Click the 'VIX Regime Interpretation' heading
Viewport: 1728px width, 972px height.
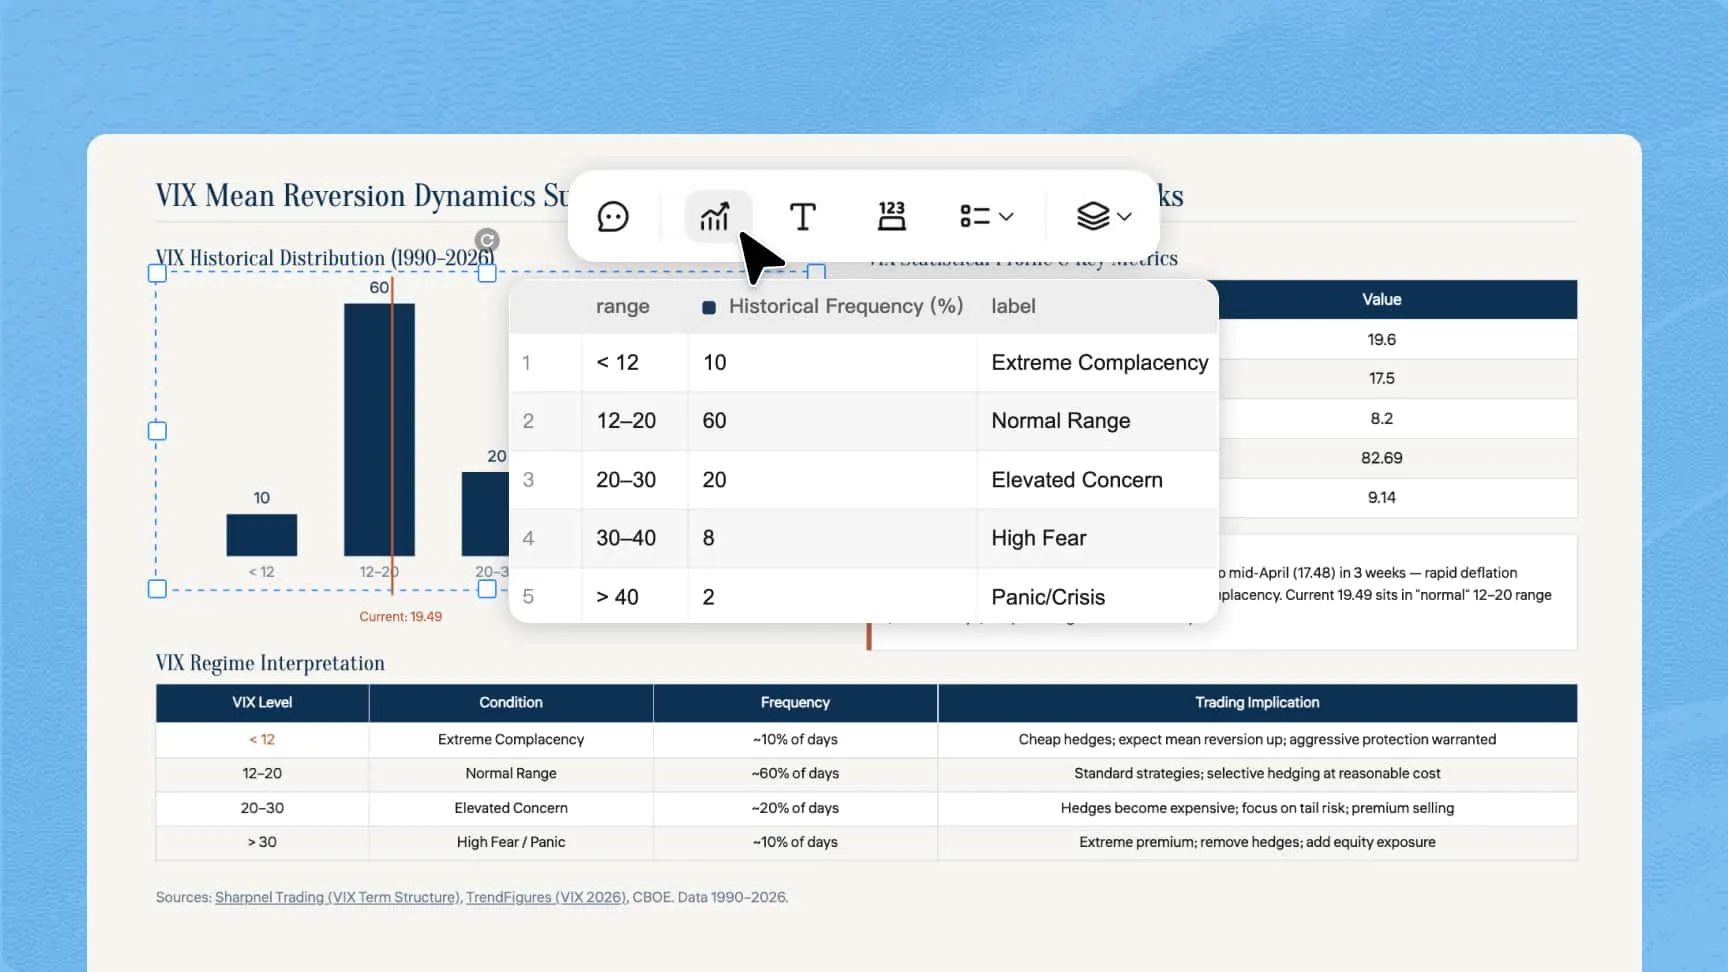coord(270,663)
